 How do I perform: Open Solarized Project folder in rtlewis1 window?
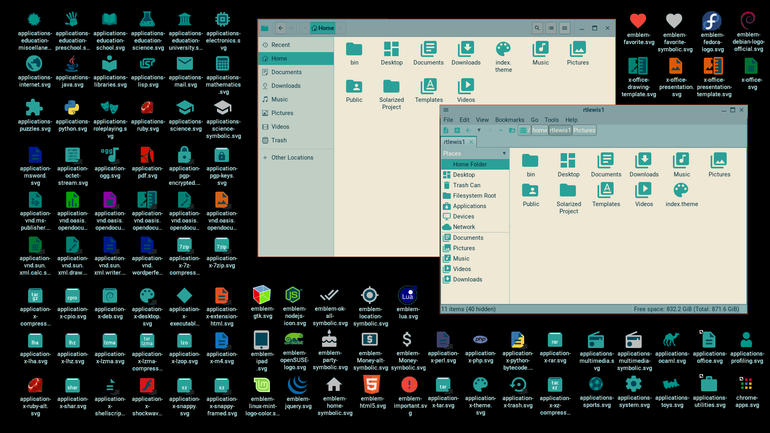pos(568,198)
